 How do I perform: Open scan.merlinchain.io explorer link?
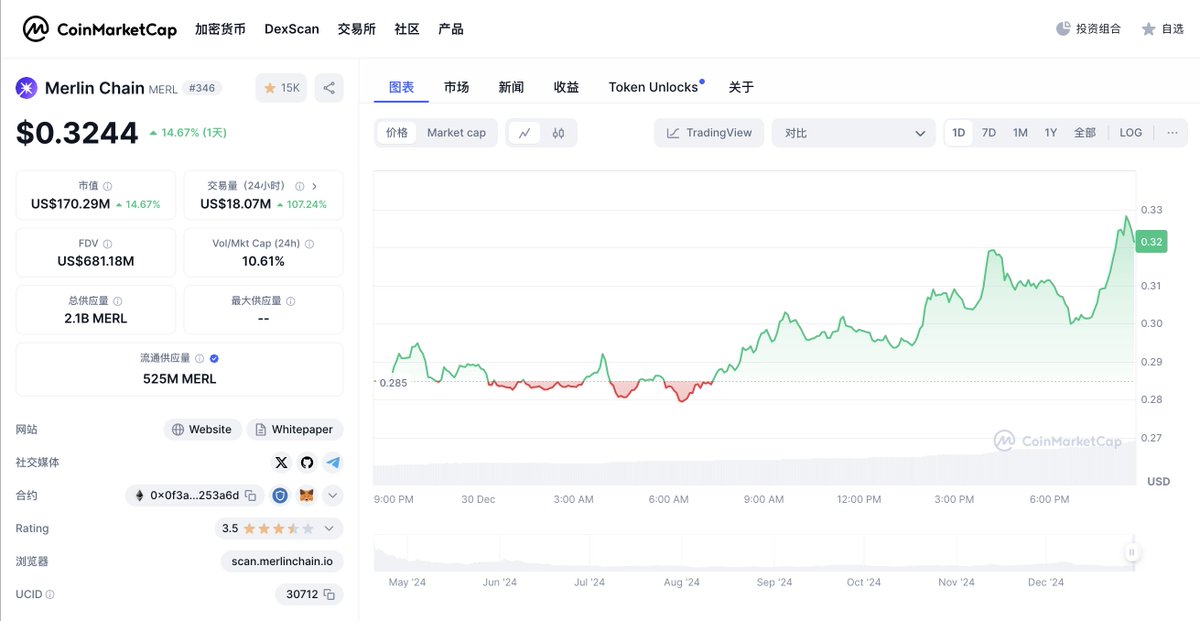point(282,561)
